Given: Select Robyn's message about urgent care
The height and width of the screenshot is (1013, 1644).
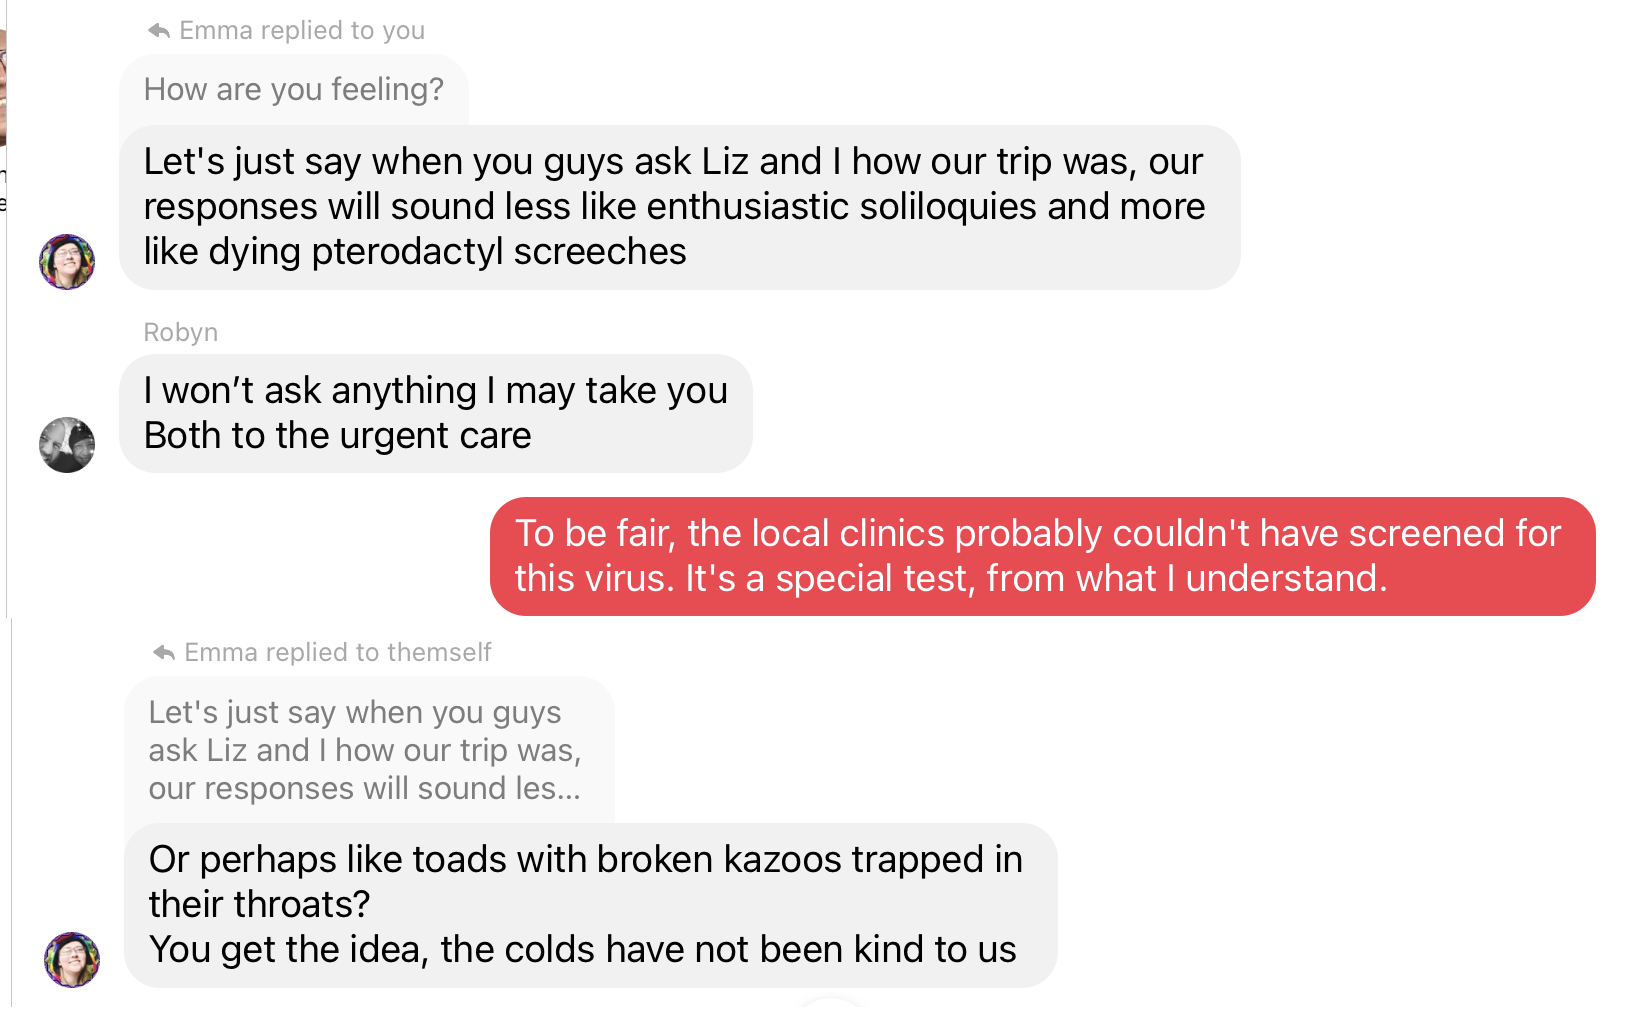Looking at the screenshot, I should (x=435, y=413).
